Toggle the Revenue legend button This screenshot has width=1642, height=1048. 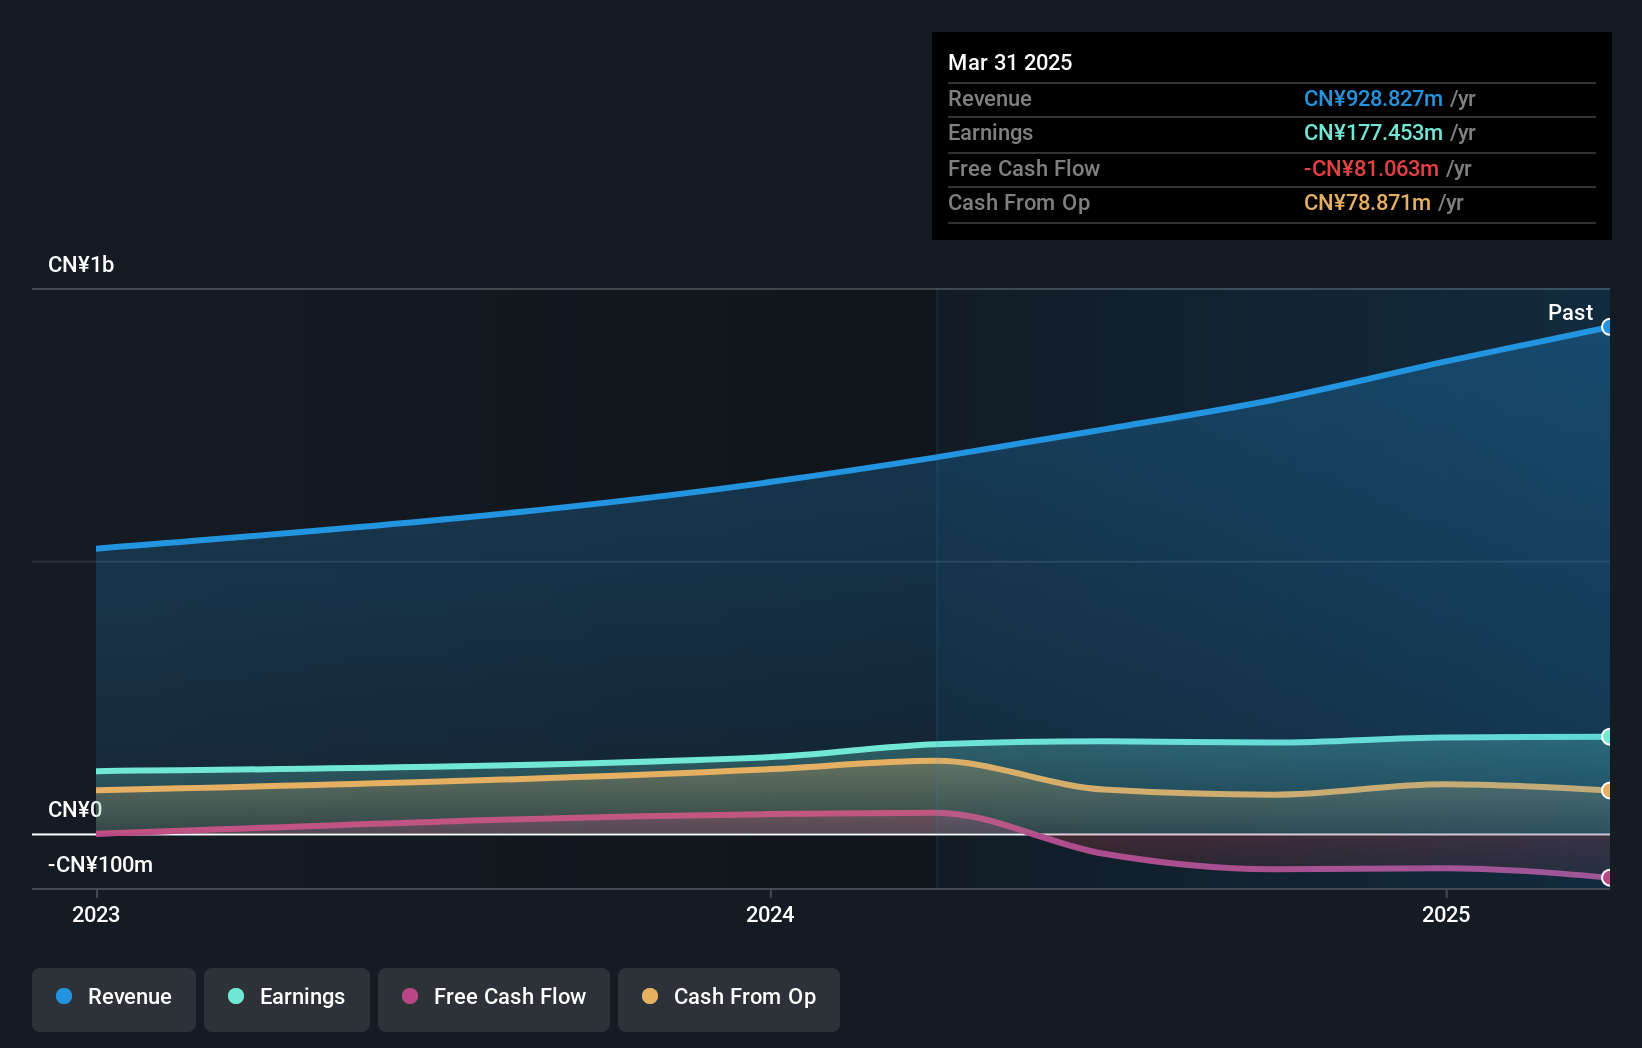coord(114,999)
